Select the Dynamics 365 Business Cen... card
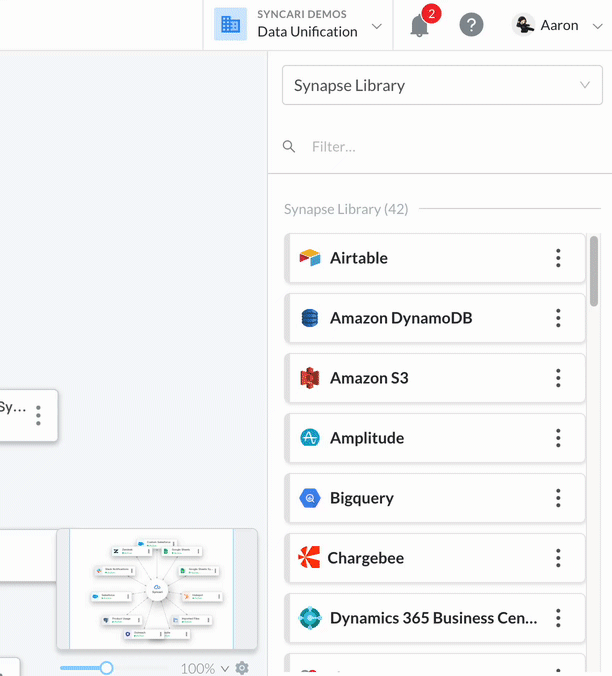Image resolution: width=612 pixels, height=676 pixels. [x=435, y=617]
